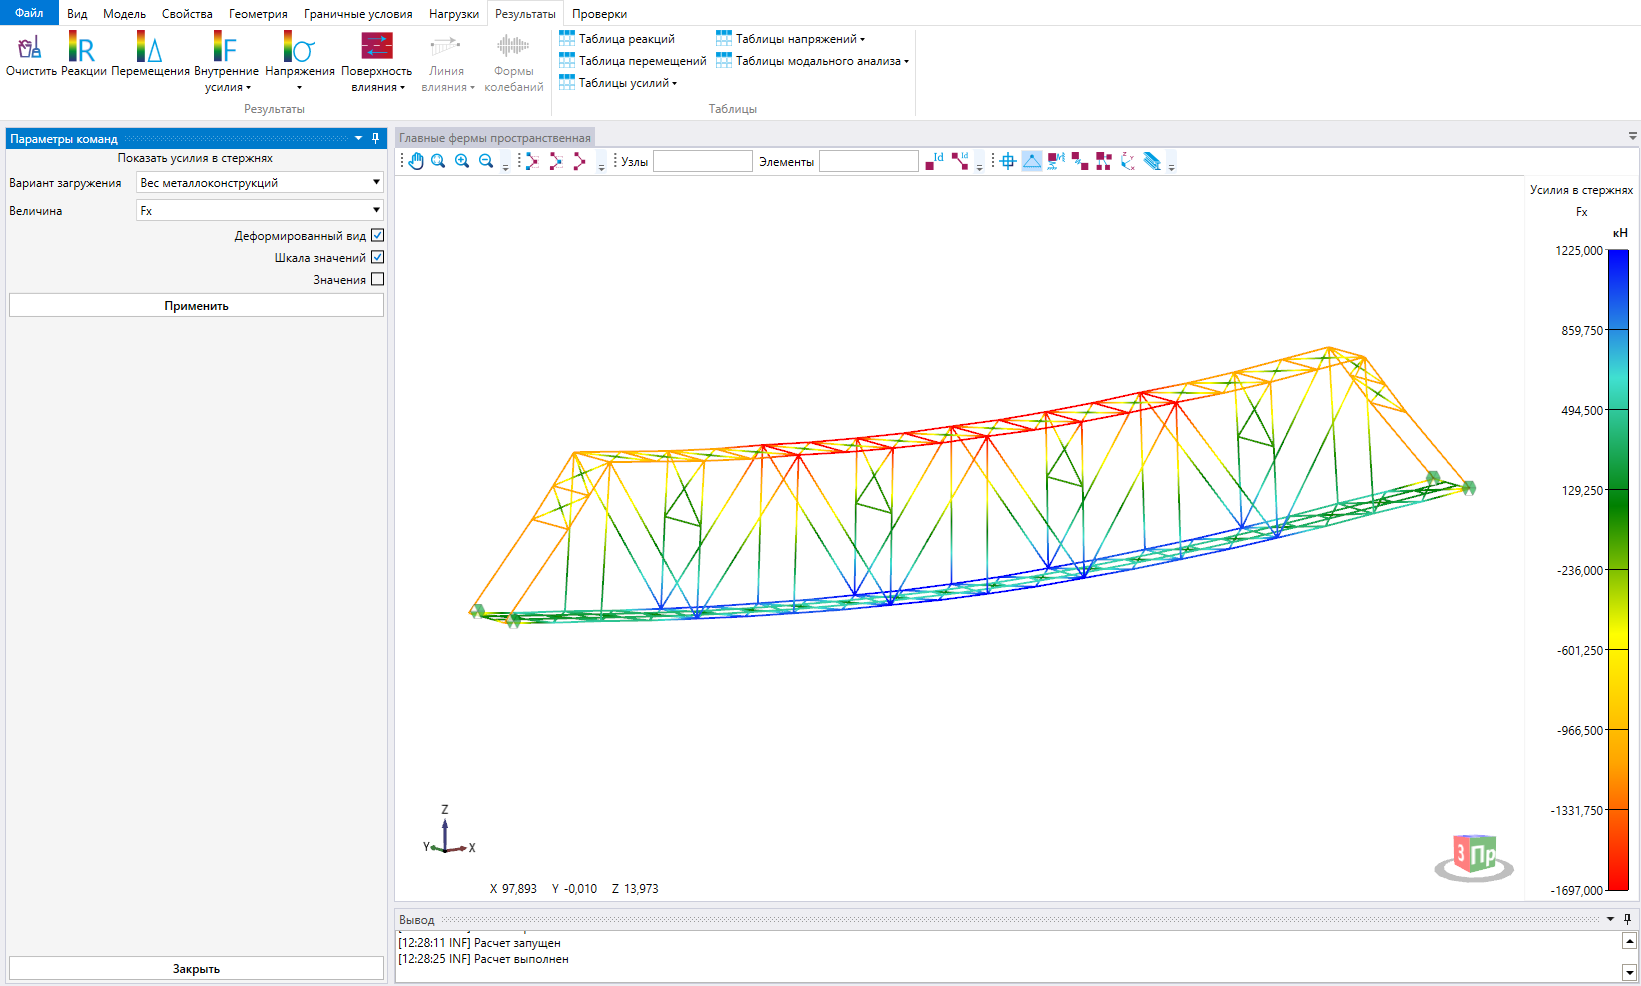Viewport: 1641px width, 986px height.
Task: Click second selection-mode icon in view toolbar
Action: pyautogui.click(x=556, y=161)
